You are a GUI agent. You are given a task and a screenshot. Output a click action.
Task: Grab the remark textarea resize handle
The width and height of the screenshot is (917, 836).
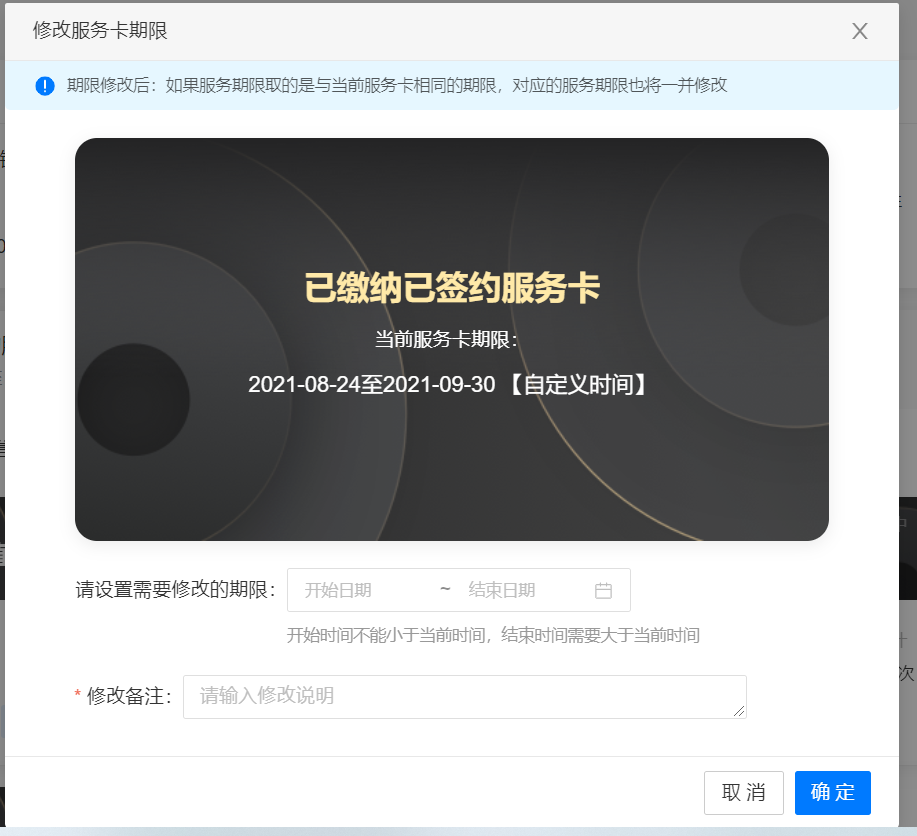[x=739, y=711]
